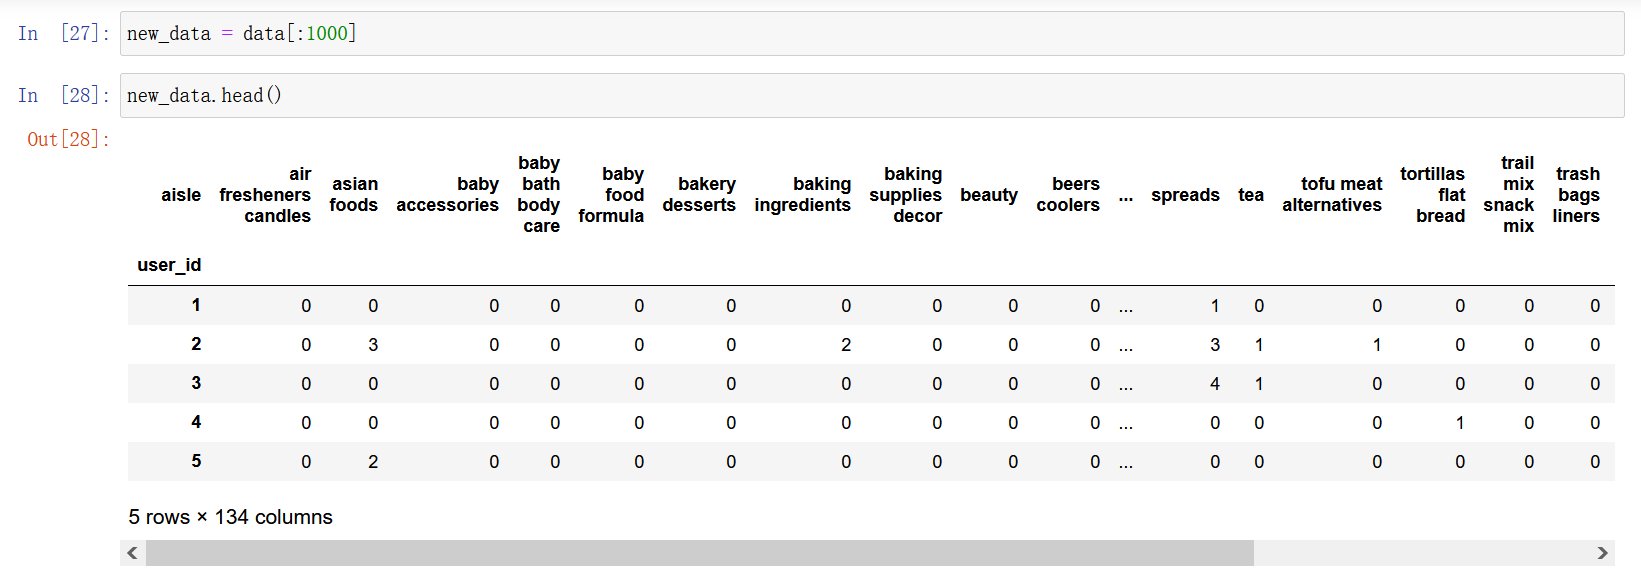Click the 'trail mix snack mix' column header
Image resolution: width=1641 pixels, height=570 pixels.
[x=1508, y=195]
